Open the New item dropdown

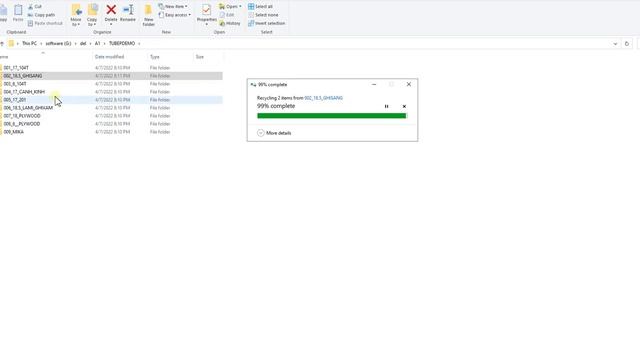173,7
